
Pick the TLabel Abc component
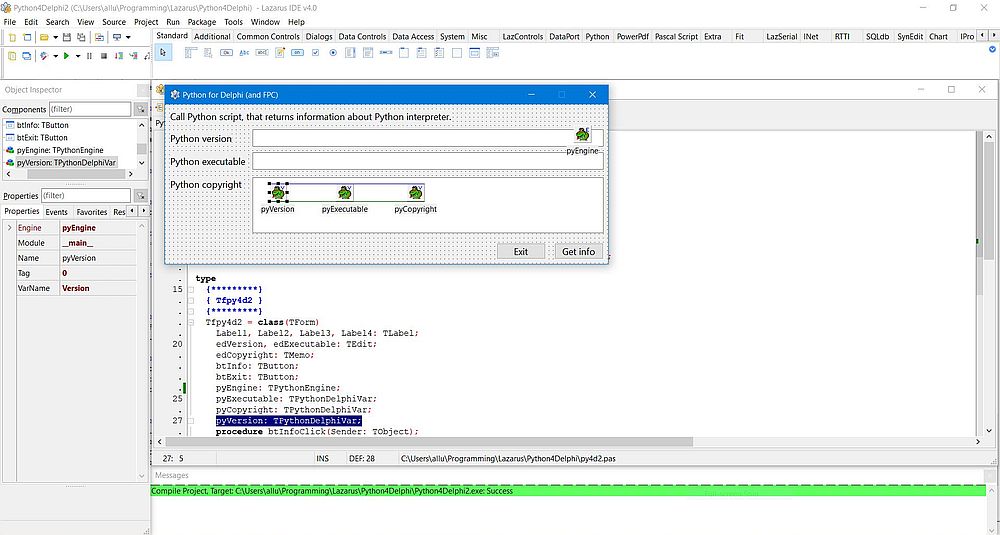[x=244, y=53]
